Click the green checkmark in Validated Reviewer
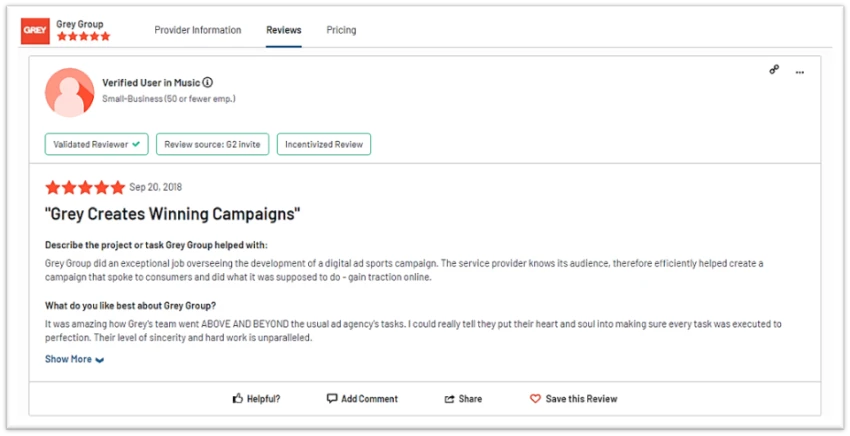Screen dimensions: 850x436 pos(136,144)
